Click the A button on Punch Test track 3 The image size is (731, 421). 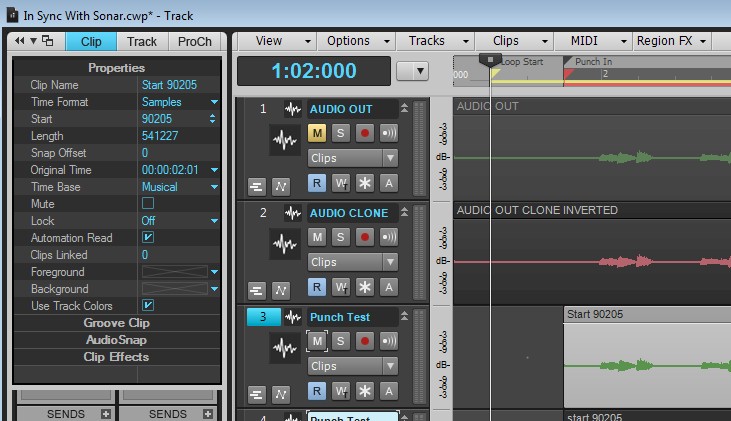point(389,391)
